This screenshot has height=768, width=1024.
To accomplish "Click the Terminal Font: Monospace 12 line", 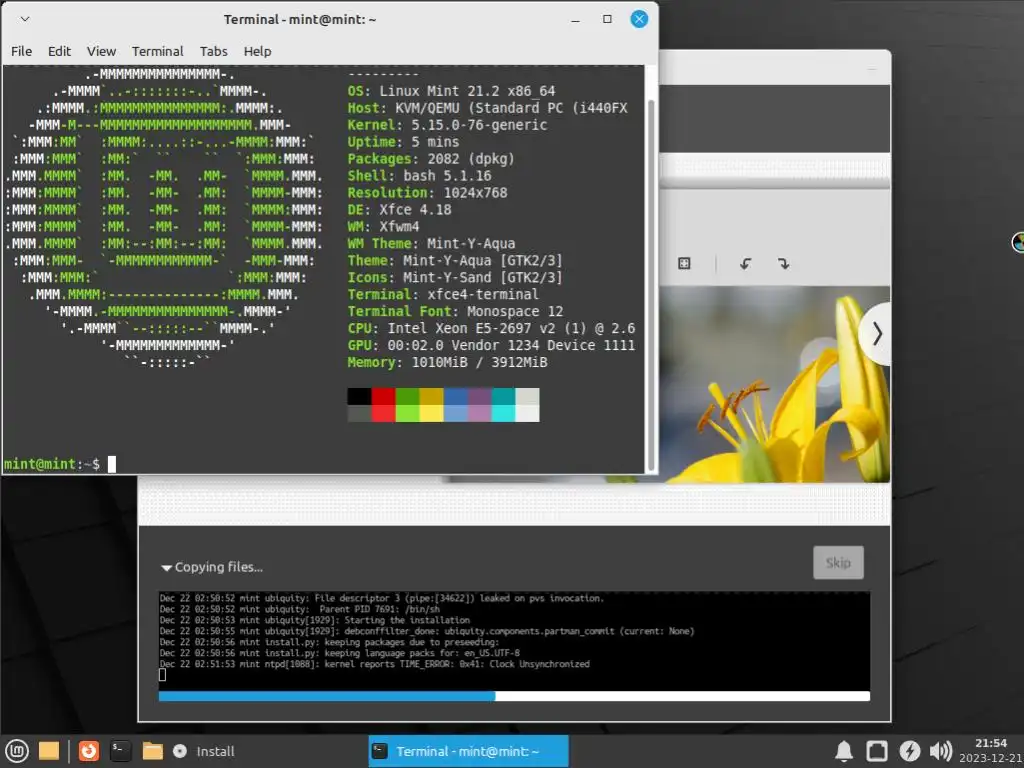I will click(455, 312).
